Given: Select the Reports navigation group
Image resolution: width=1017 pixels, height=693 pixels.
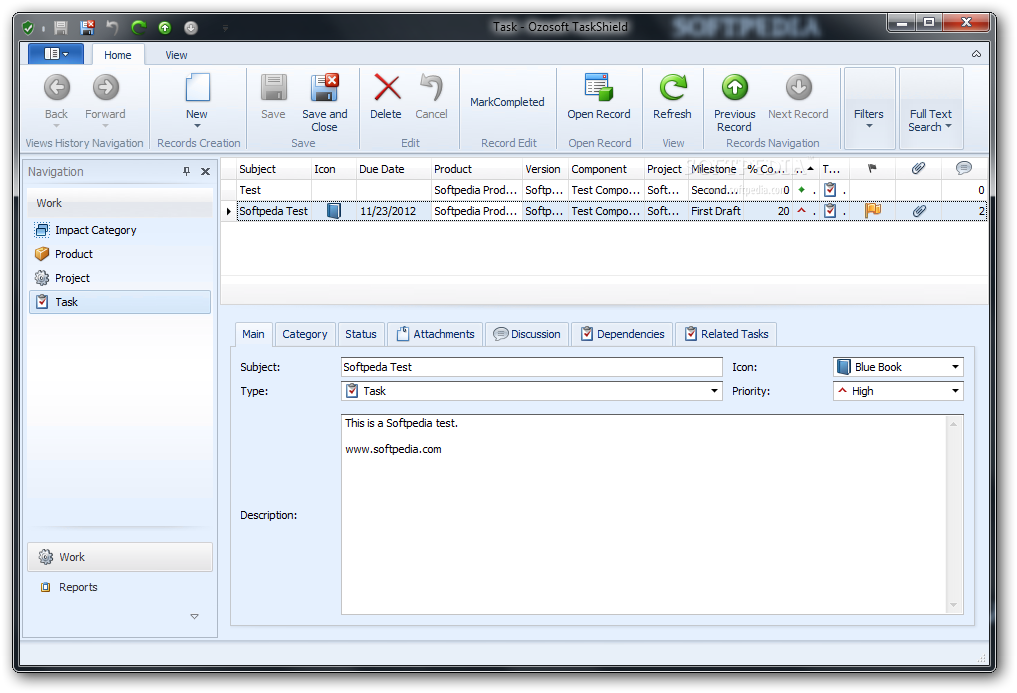Looking at the screenshot, I should (x=120, y=587).
